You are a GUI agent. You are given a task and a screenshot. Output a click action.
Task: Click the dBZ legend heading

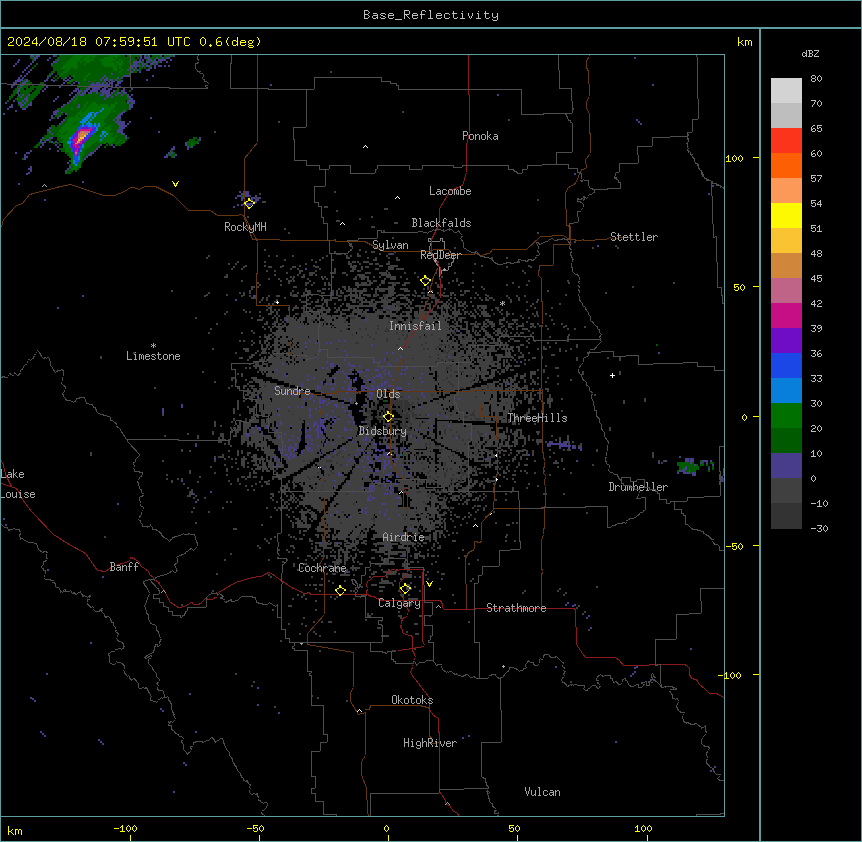(810, 53)
